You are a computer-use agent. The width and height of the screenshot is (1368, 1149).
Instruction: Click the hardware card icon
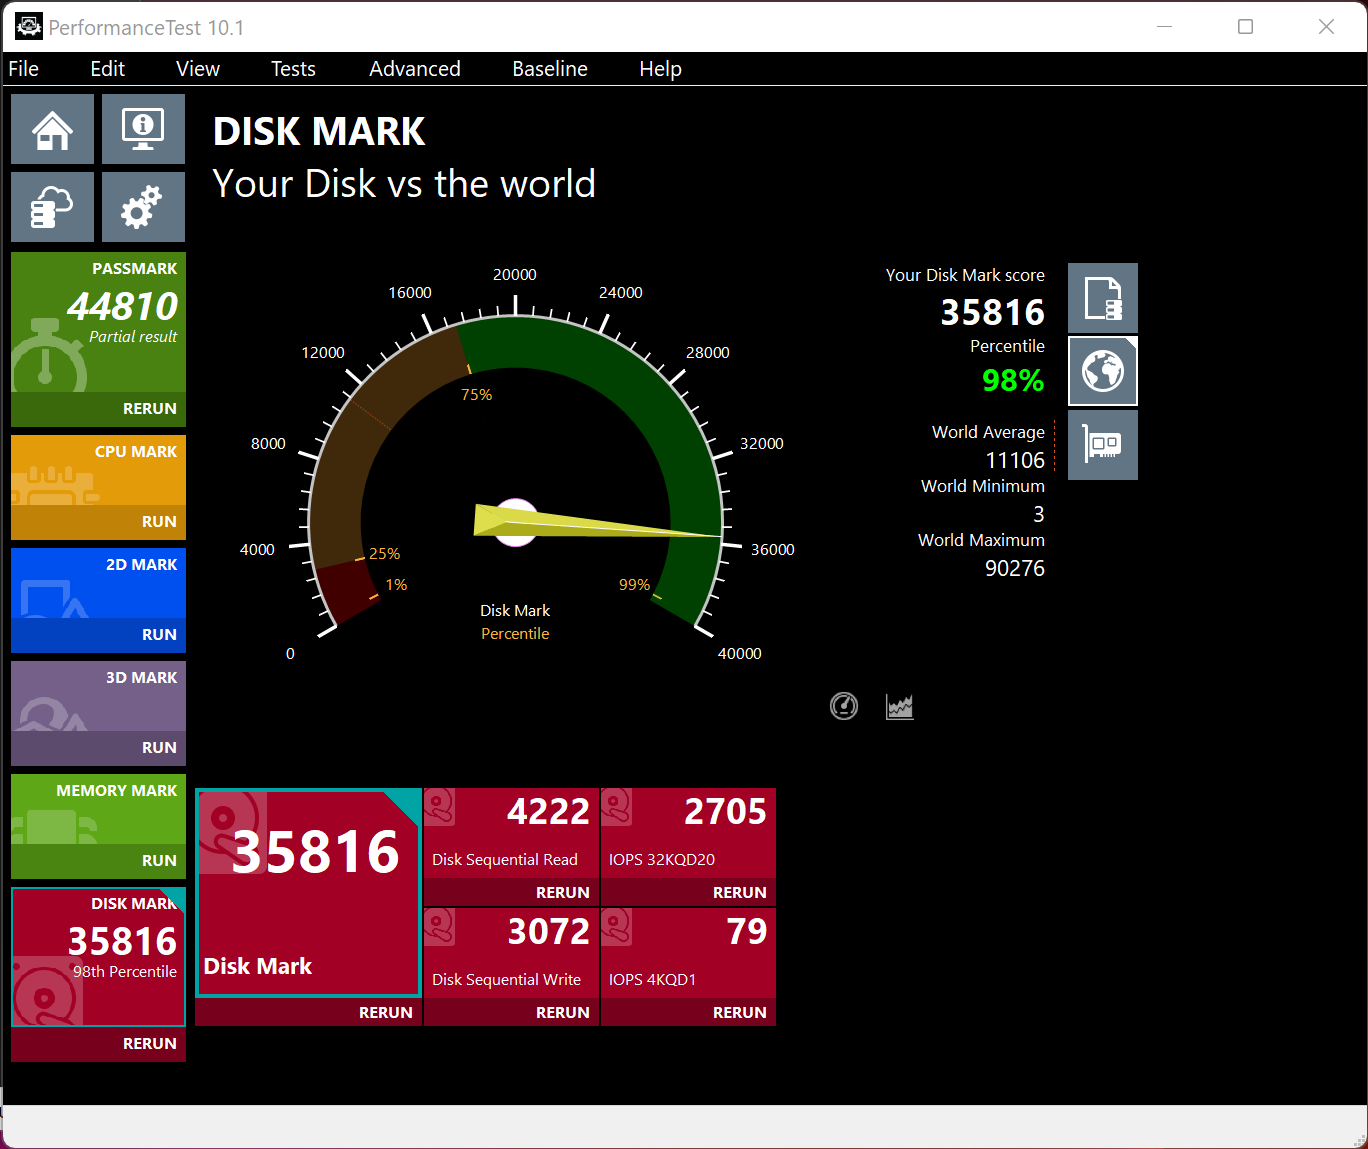pyautogui.click(x=1102, y=444)
